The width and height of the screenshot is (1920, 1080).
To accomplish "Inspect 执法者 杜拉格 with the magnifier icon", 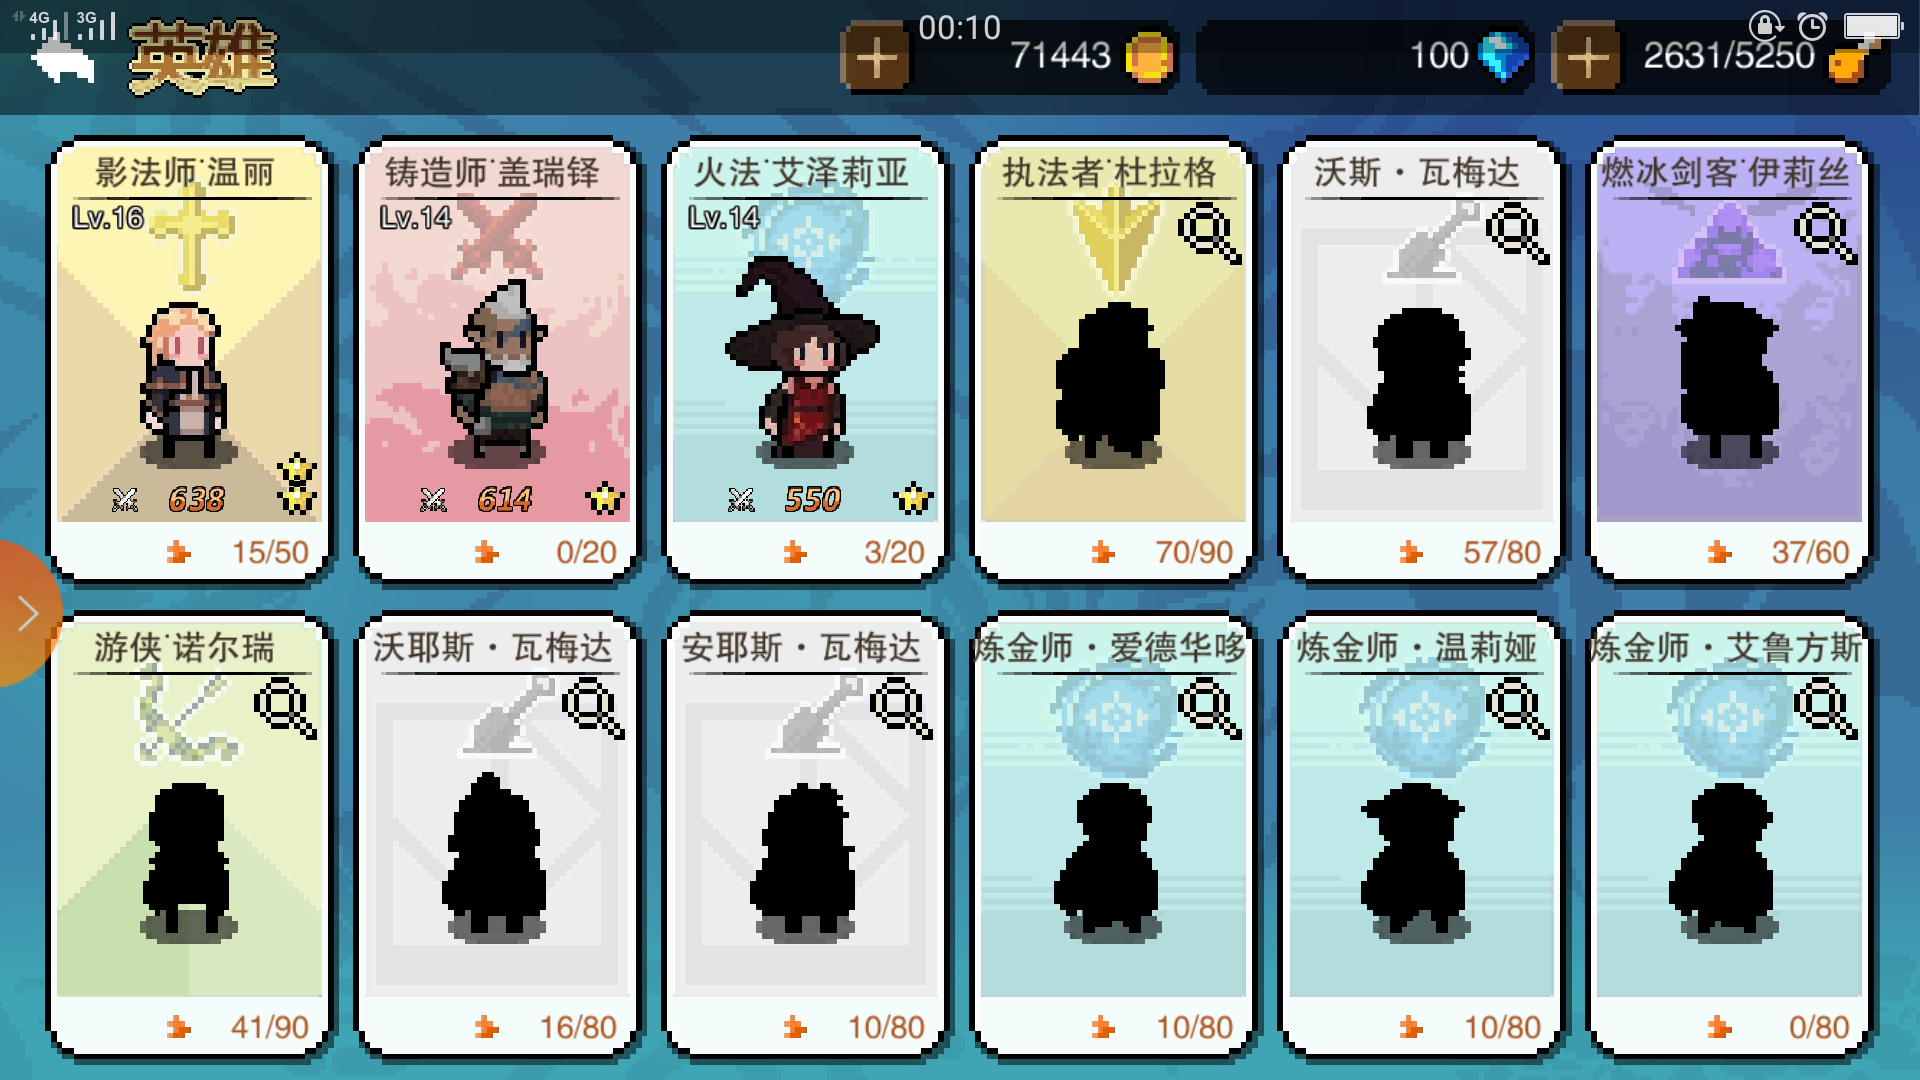I will (x=1209, y=233).
